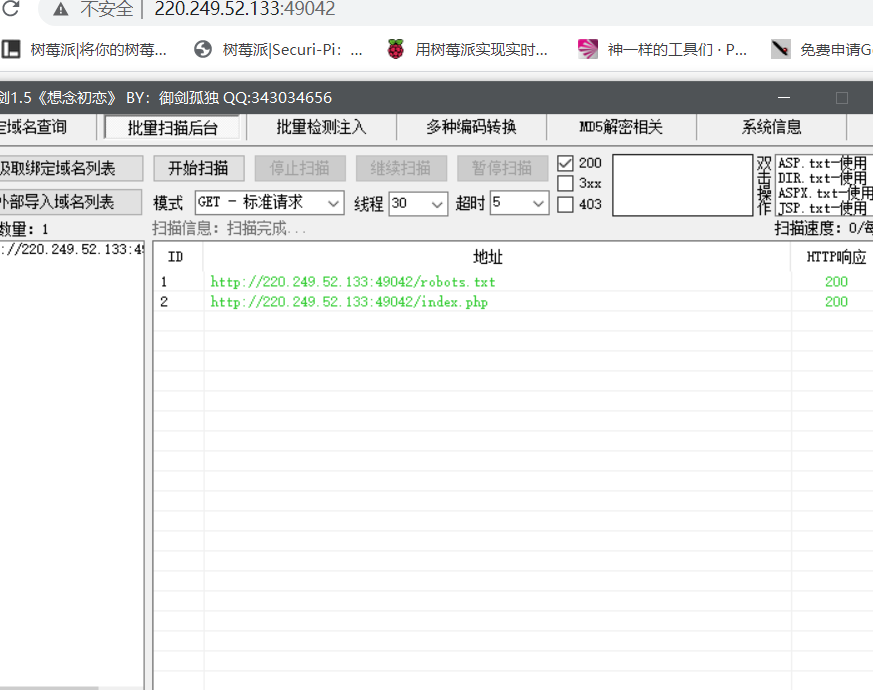
Task: Open the 免费申请 bookmark icon
Action: click(781, 49)
